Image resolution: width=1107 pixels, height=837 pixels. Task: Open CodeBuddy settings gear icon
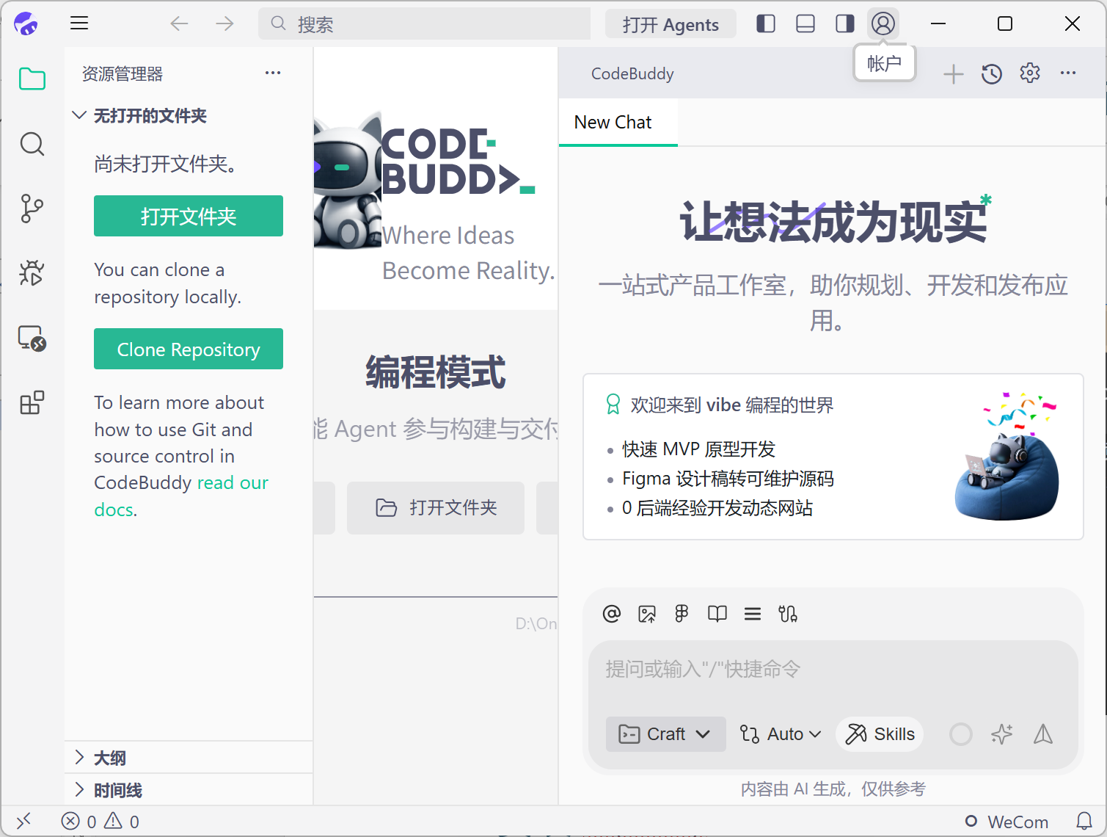pos(1030,73)
